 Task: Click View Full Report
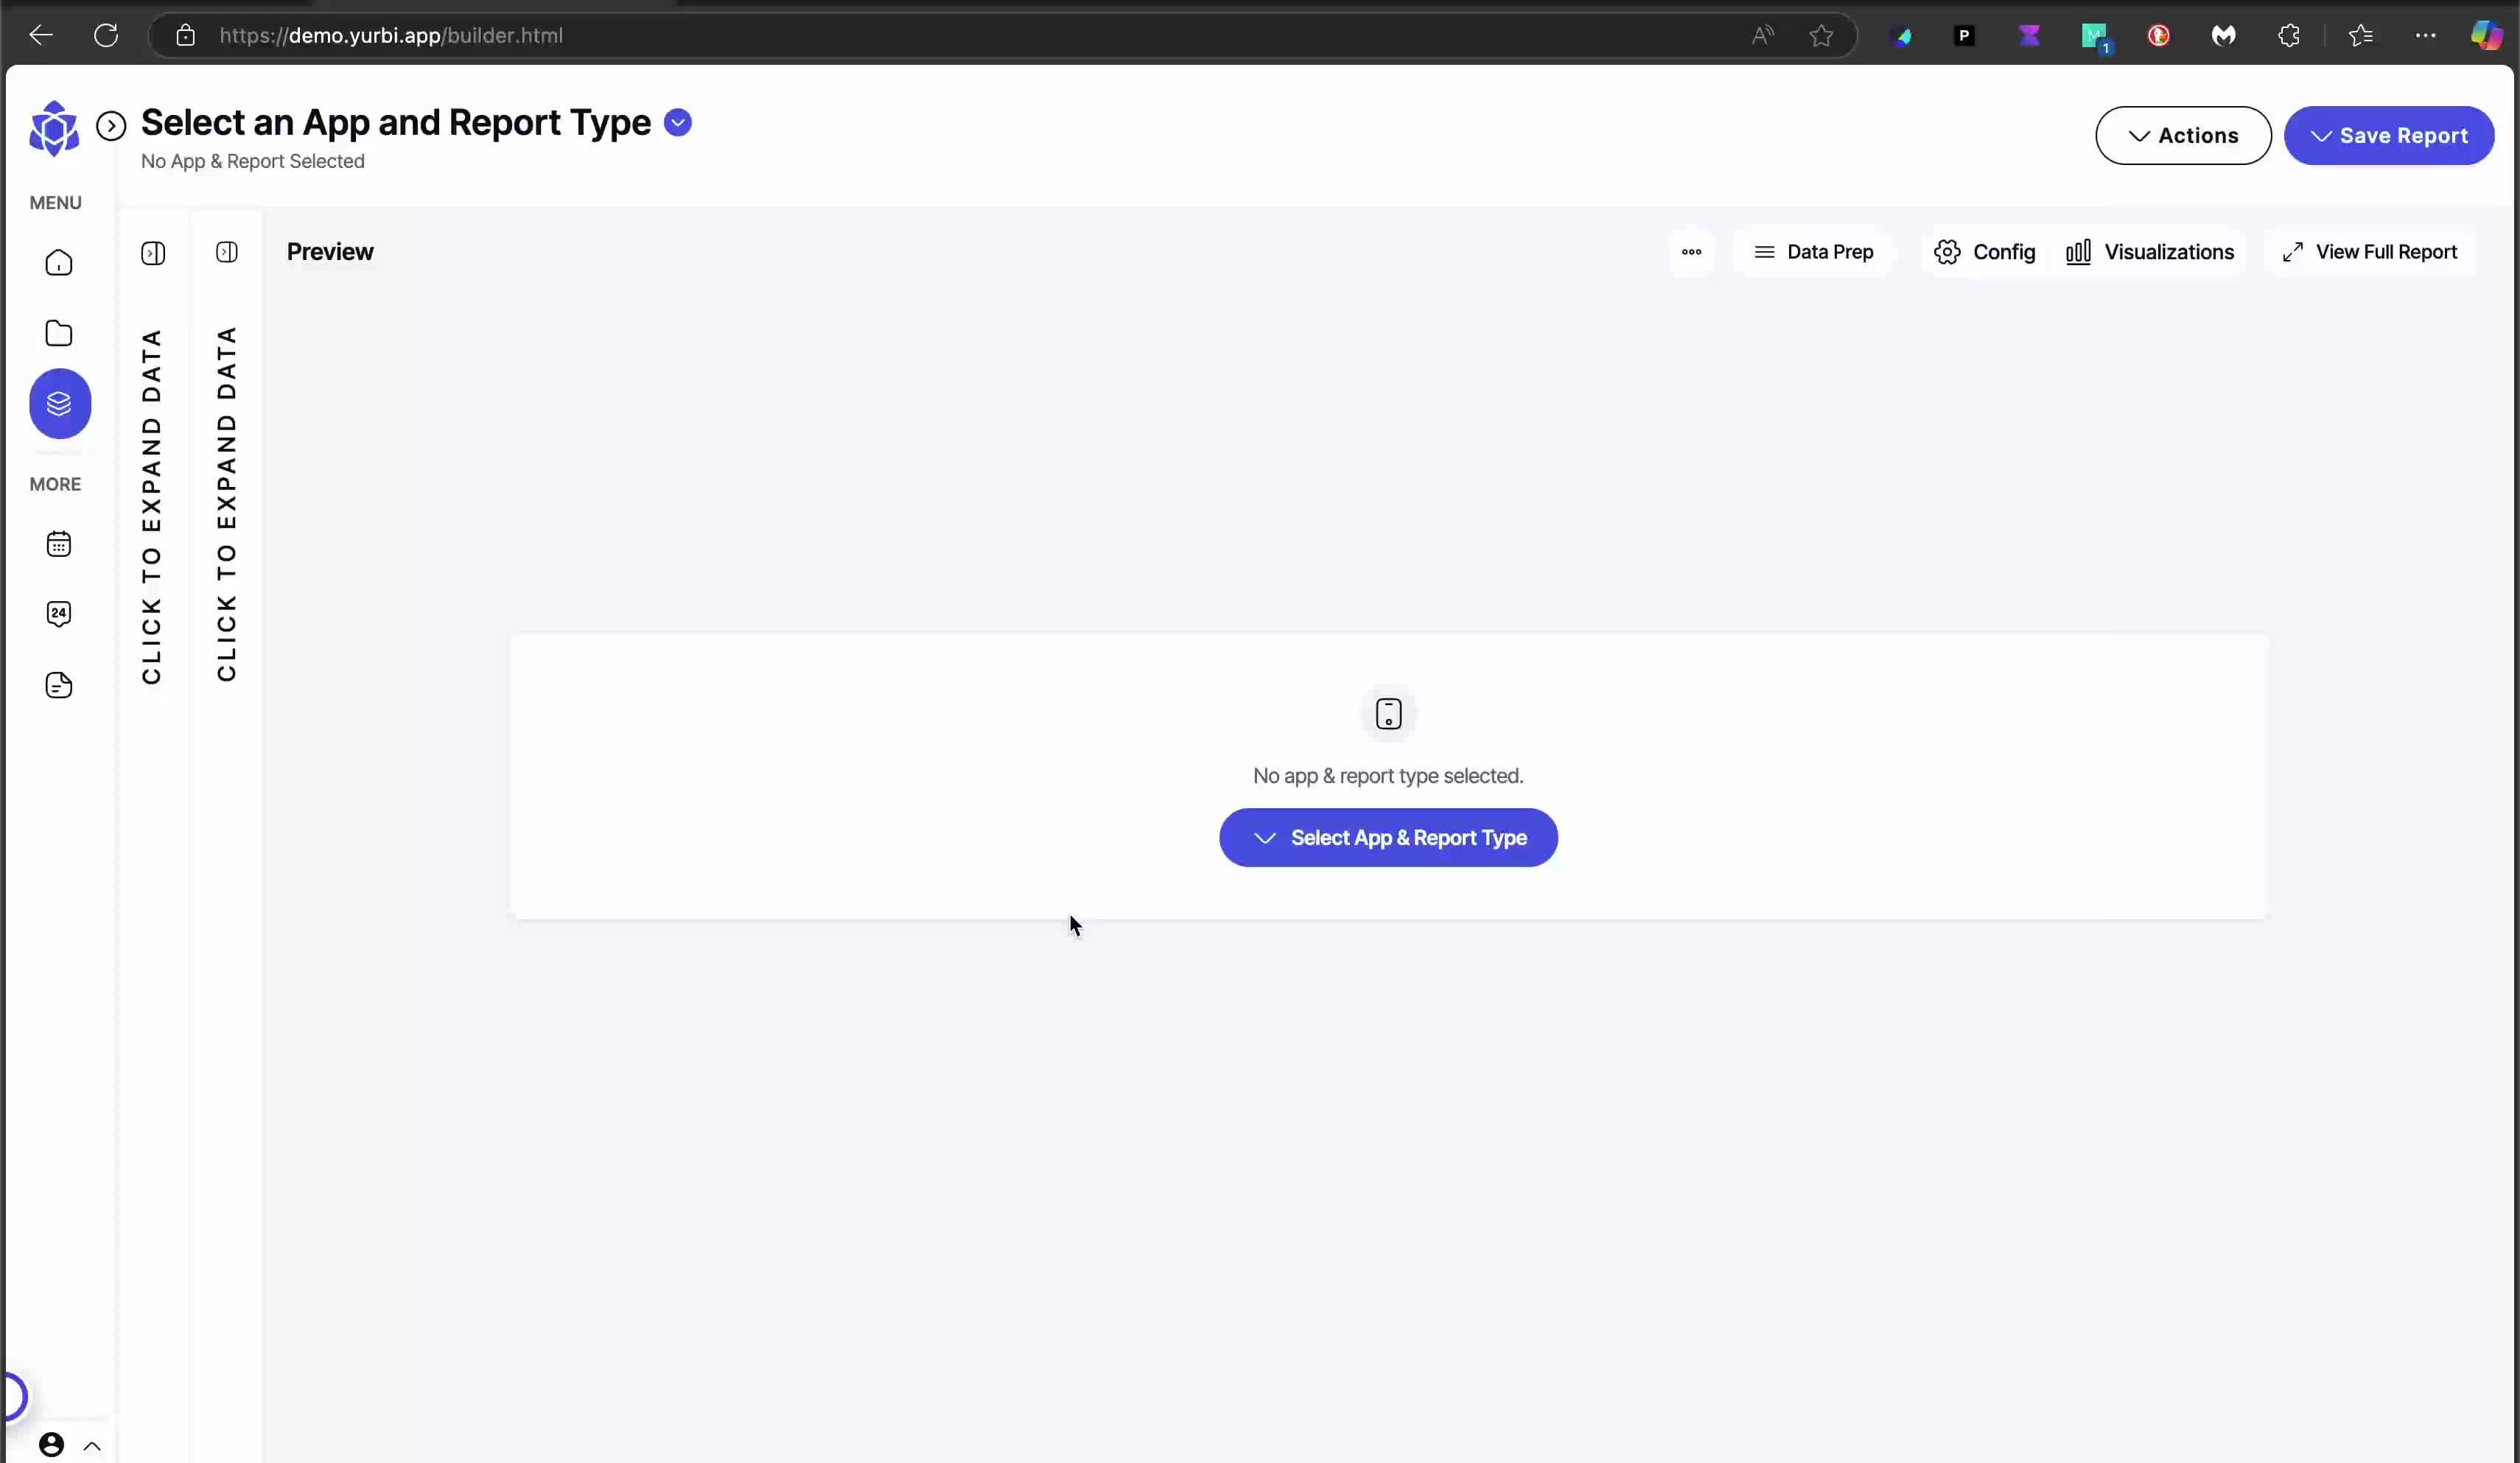coord(2369,252)
